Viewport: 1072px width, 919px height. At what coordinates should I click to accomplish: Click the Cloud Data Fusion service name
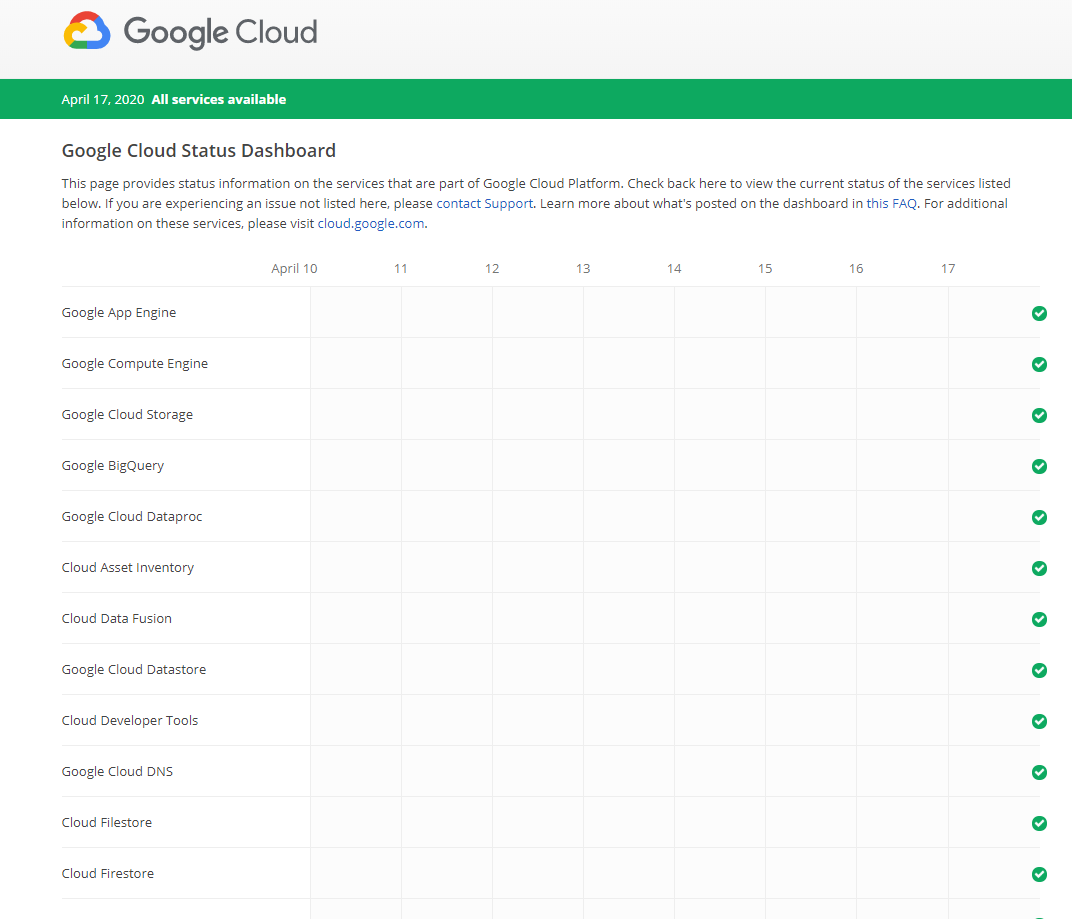click(117, 618)
